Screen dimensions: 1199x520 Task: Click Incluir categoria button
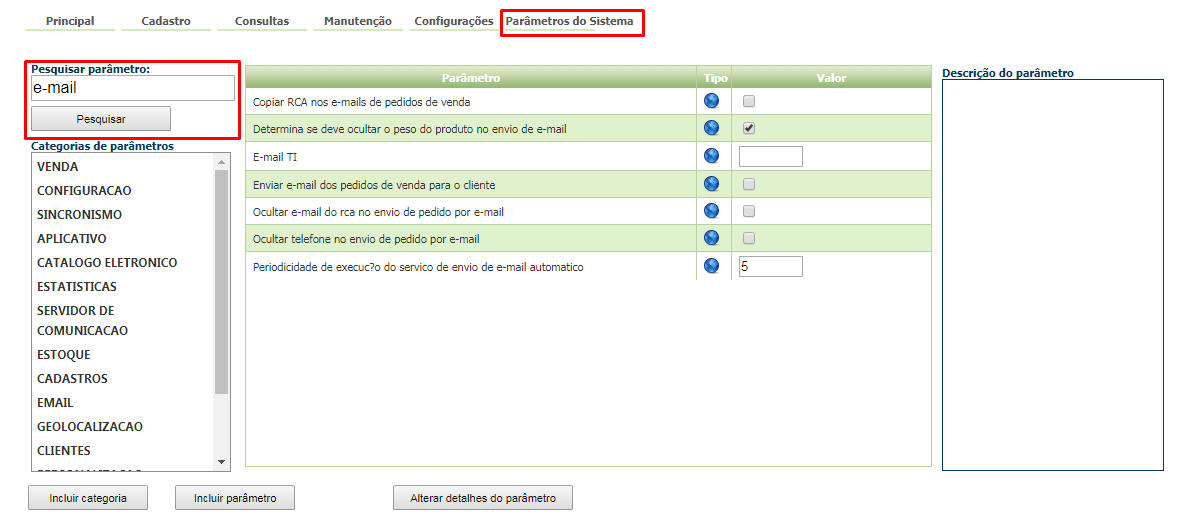88,498
